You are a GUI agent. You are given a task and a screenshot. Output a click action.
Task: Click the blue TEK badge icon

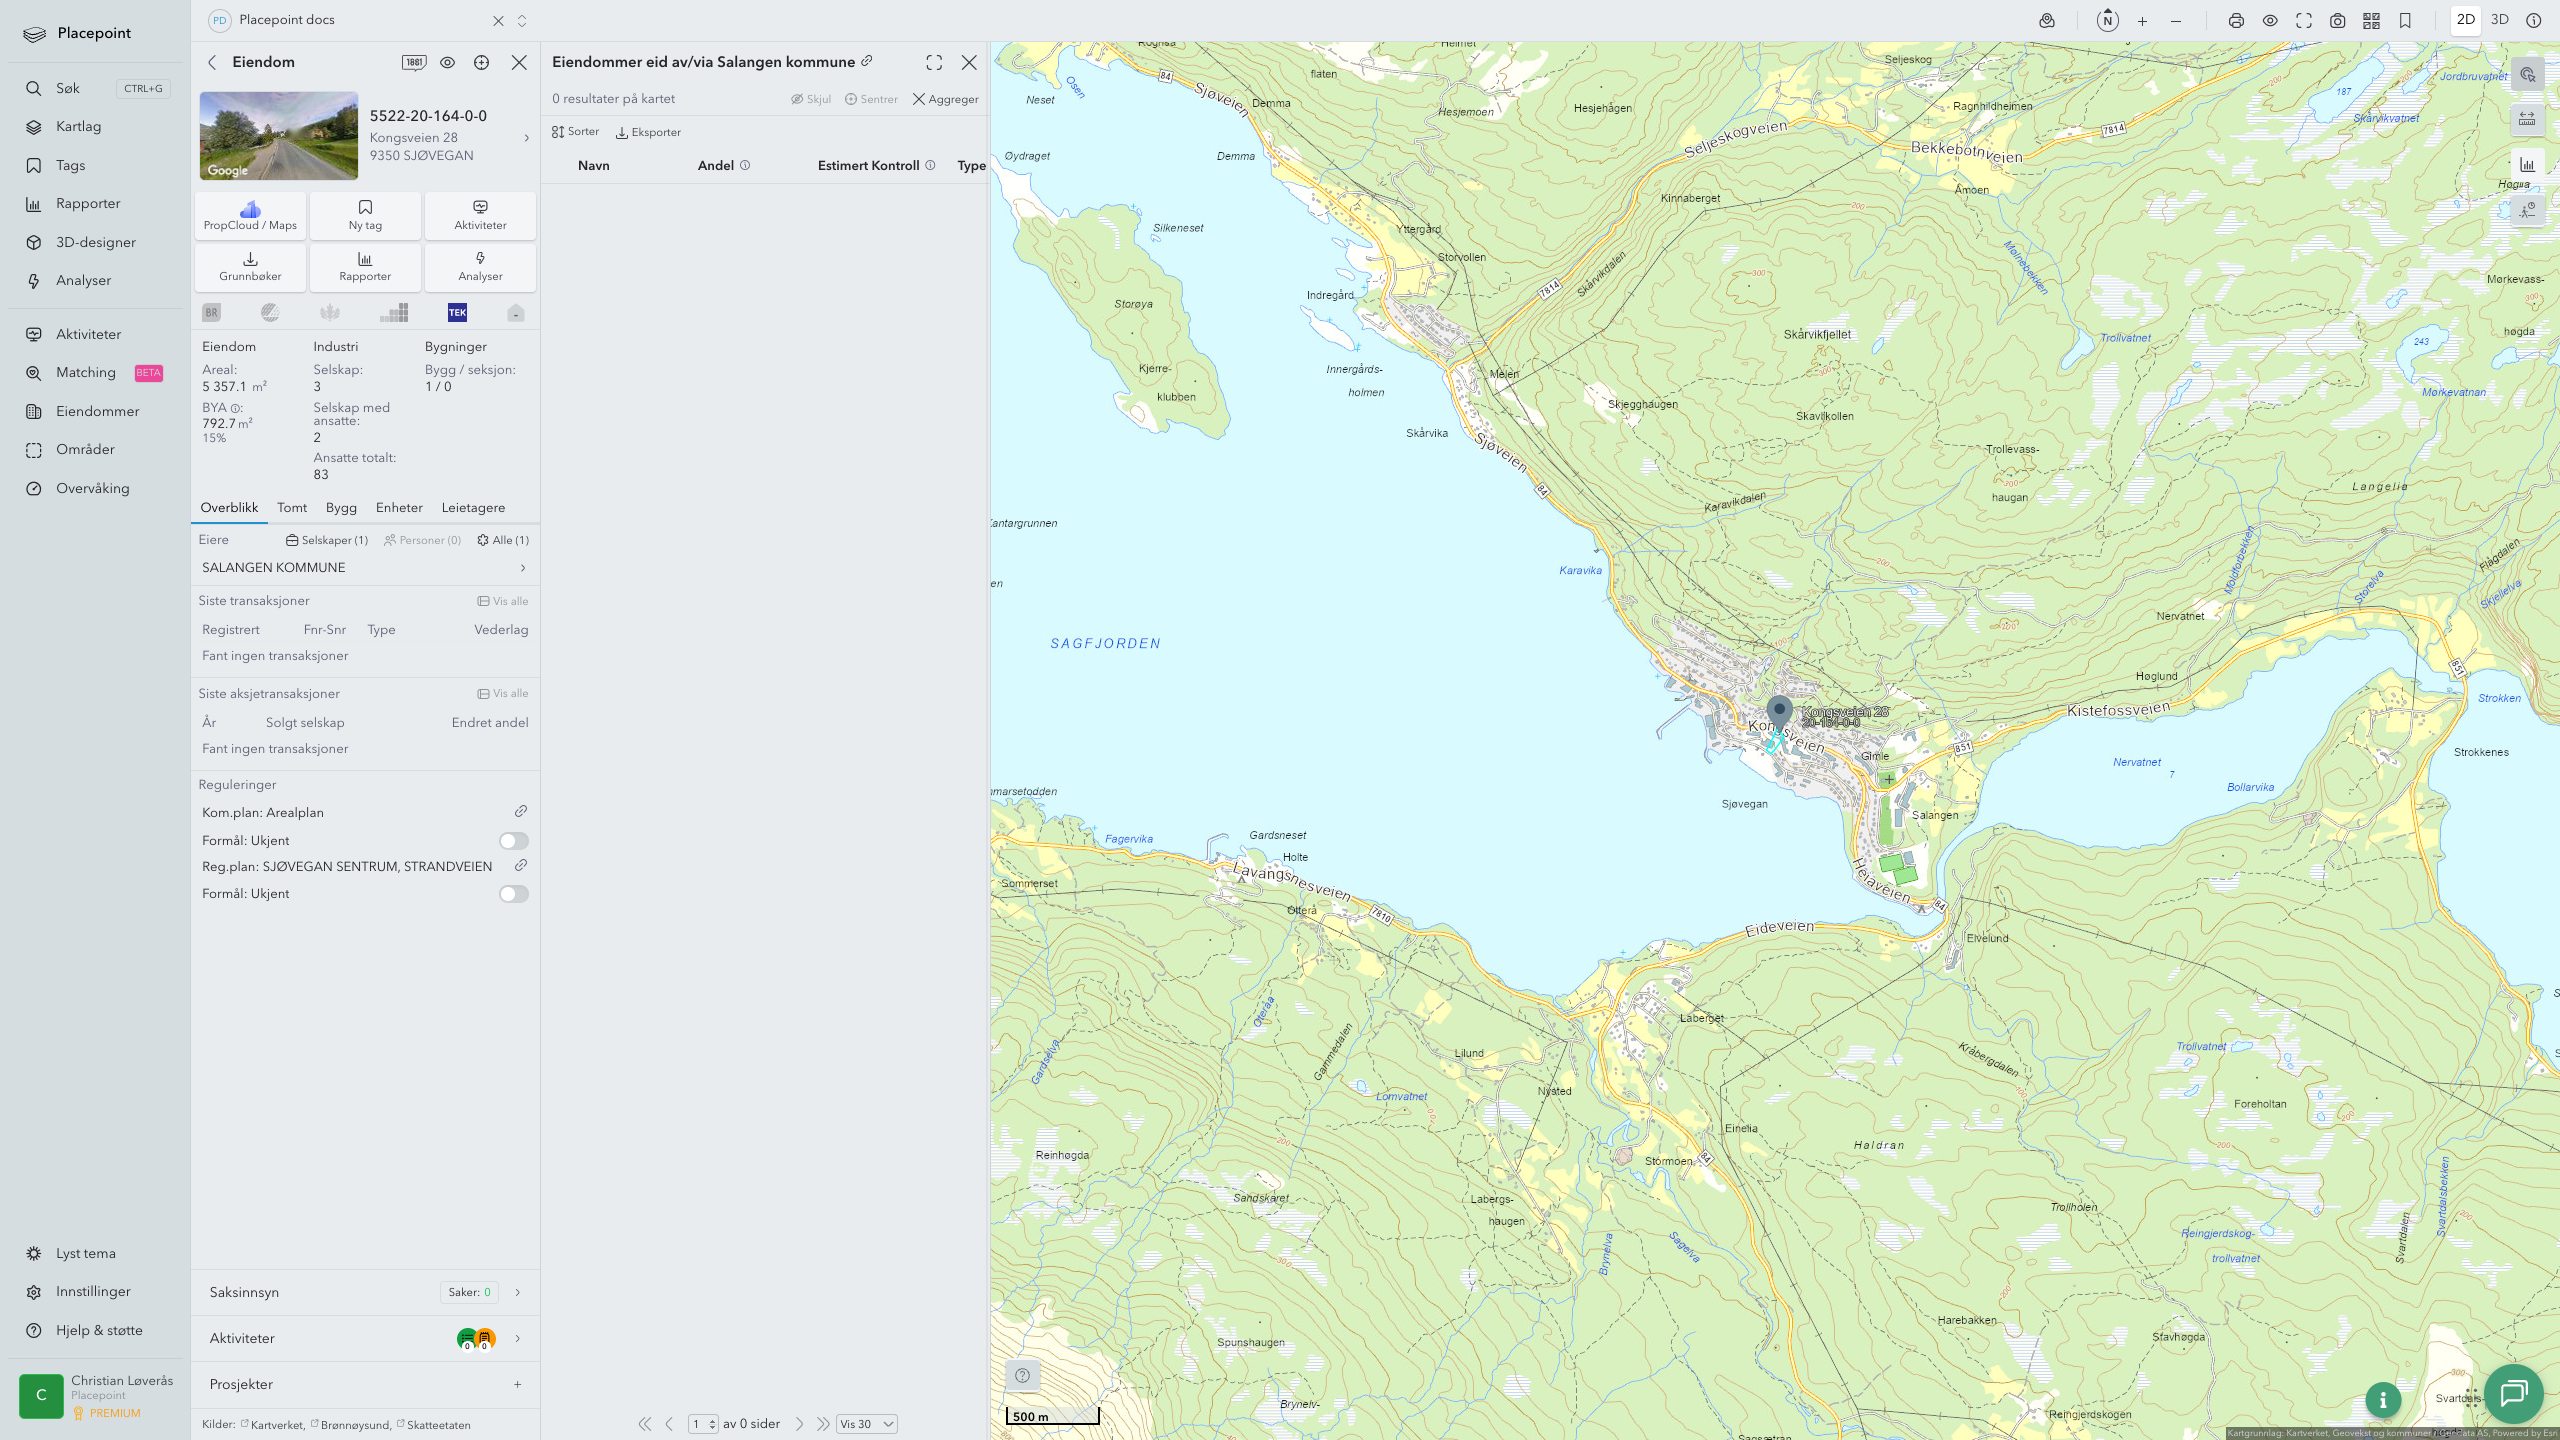click(457, 313)
